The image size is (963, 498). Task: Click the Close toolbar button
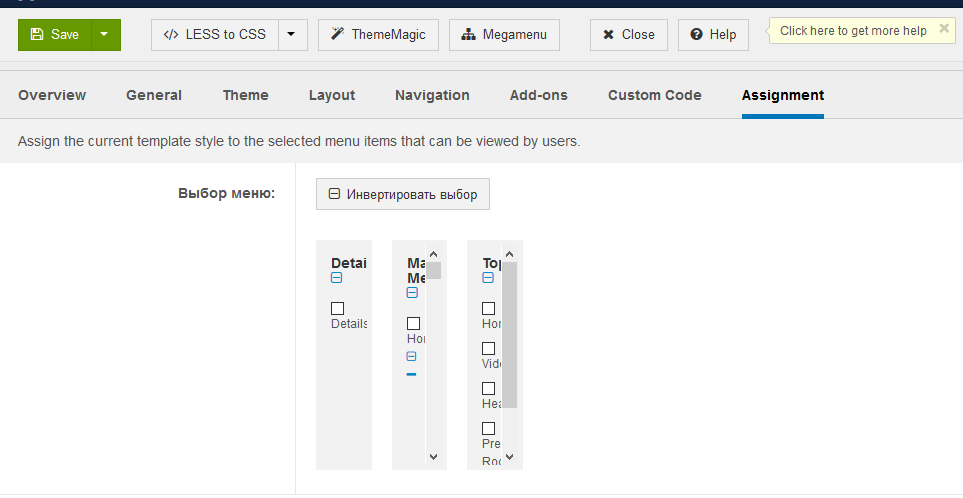(629, 34)
